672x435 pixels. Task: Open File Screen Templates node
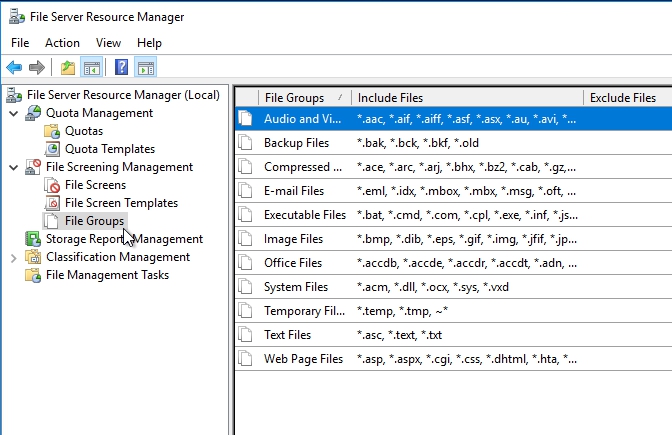click(121, 203)
